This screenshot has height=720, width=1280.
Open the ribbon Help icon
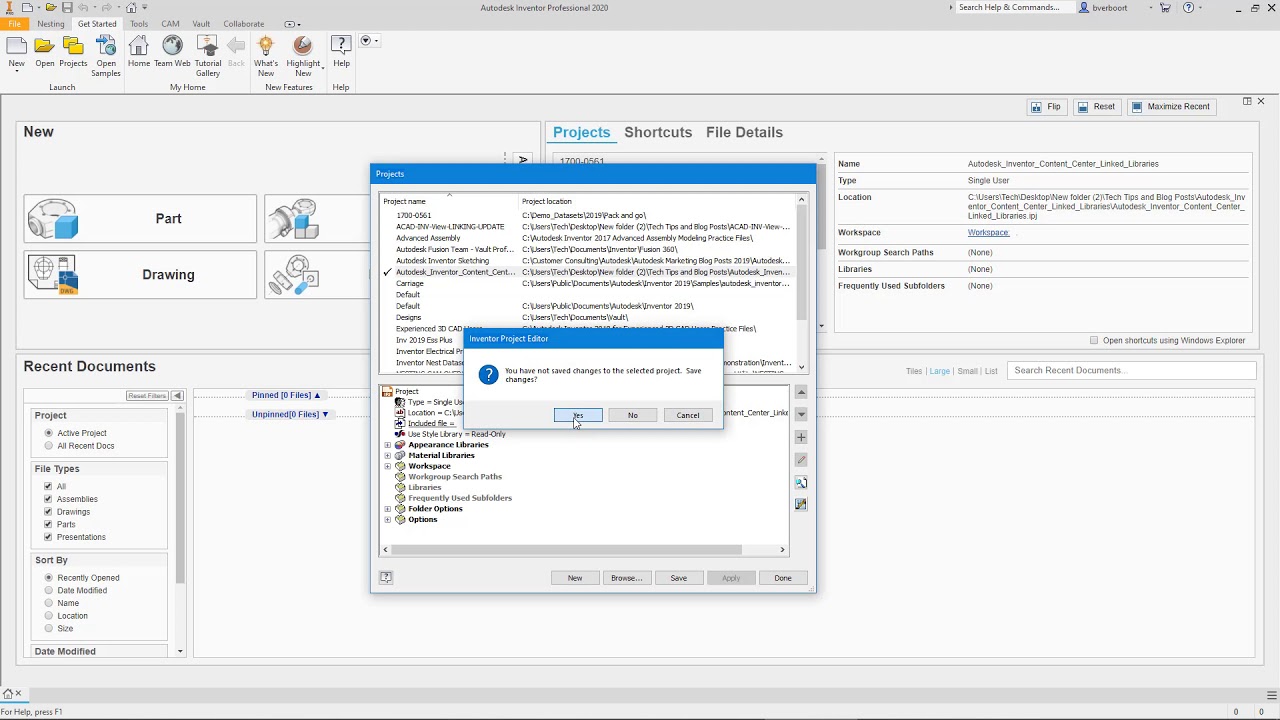[x=341, y=46]
